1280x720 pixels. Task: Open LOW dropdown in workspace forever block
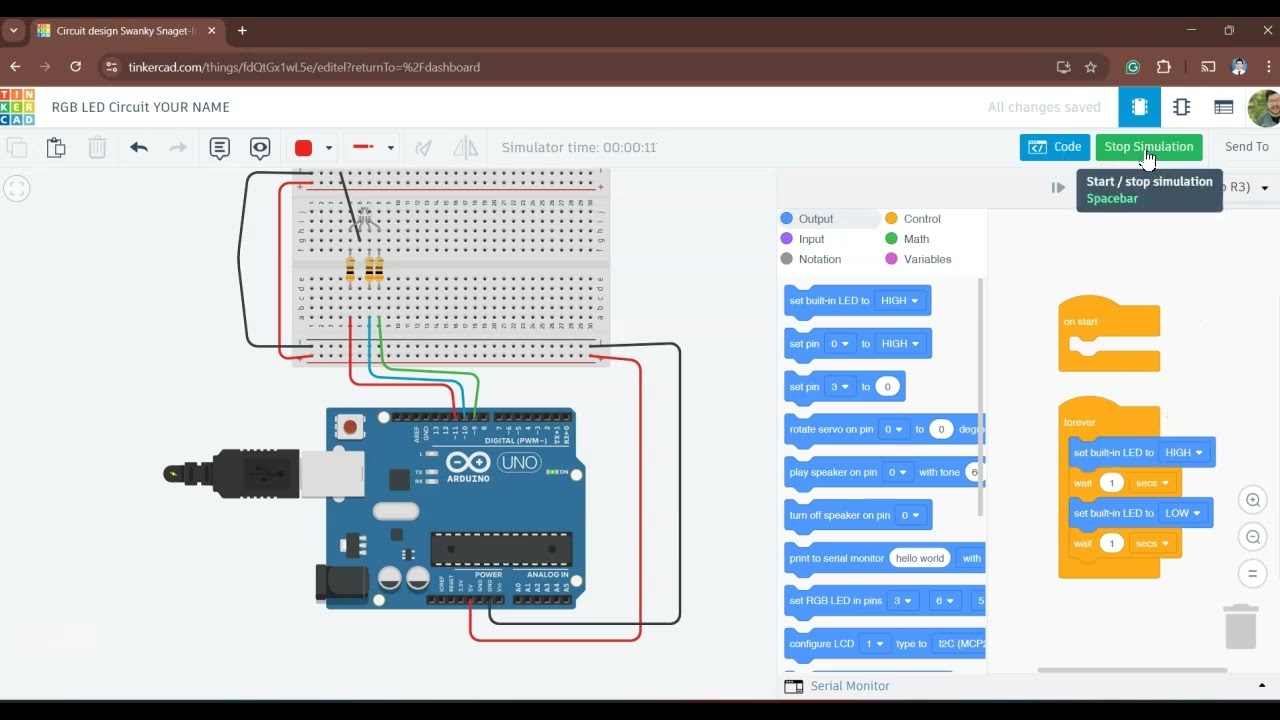(1183, 514)
